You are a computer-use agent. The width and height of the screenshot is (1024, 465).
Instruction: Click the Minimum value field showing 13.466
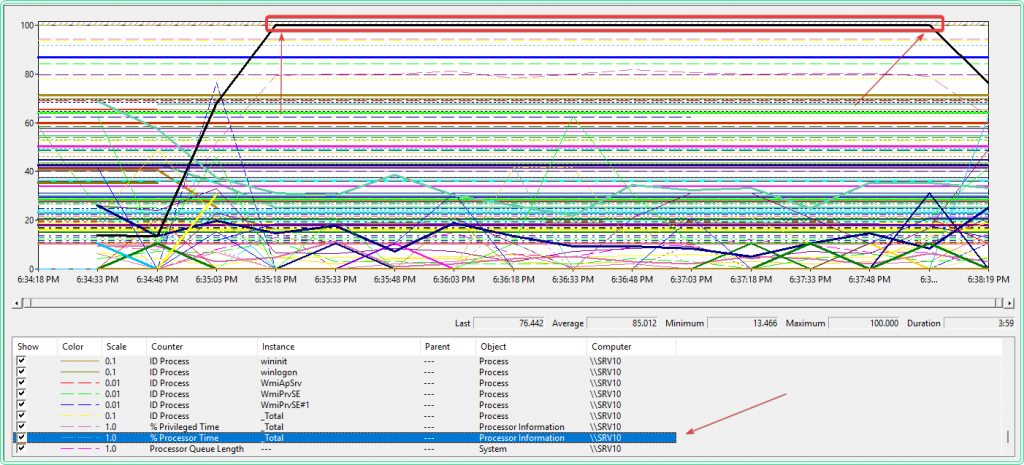tap(743, 323)
